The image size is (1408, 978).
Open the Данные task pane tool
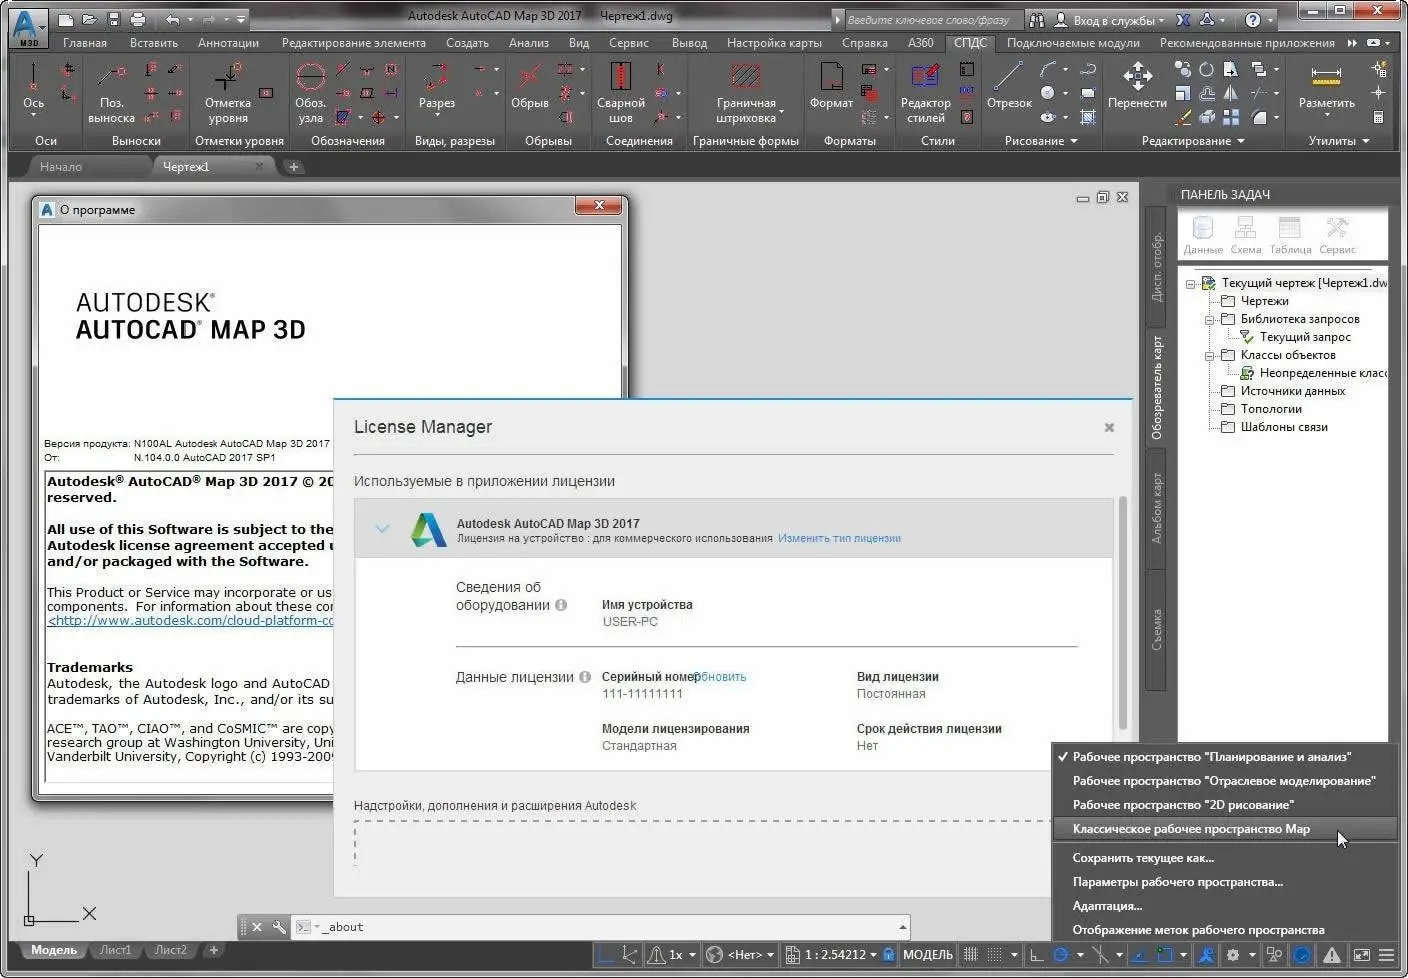[x=1203, y=236]
